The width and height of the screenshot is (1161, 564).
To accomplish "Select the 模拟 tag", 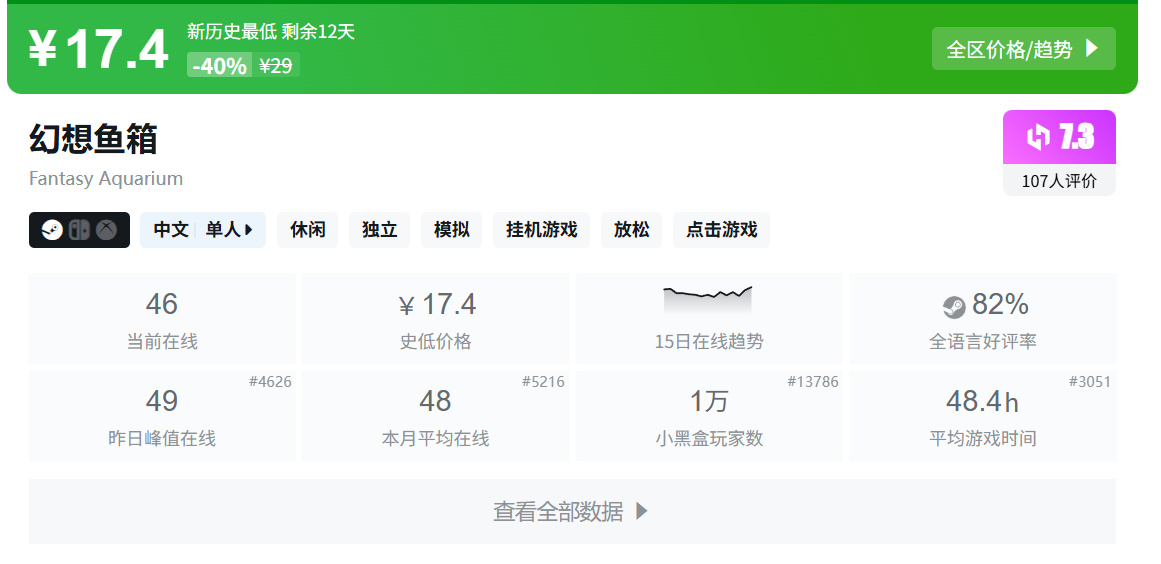I will pos(451,230).
